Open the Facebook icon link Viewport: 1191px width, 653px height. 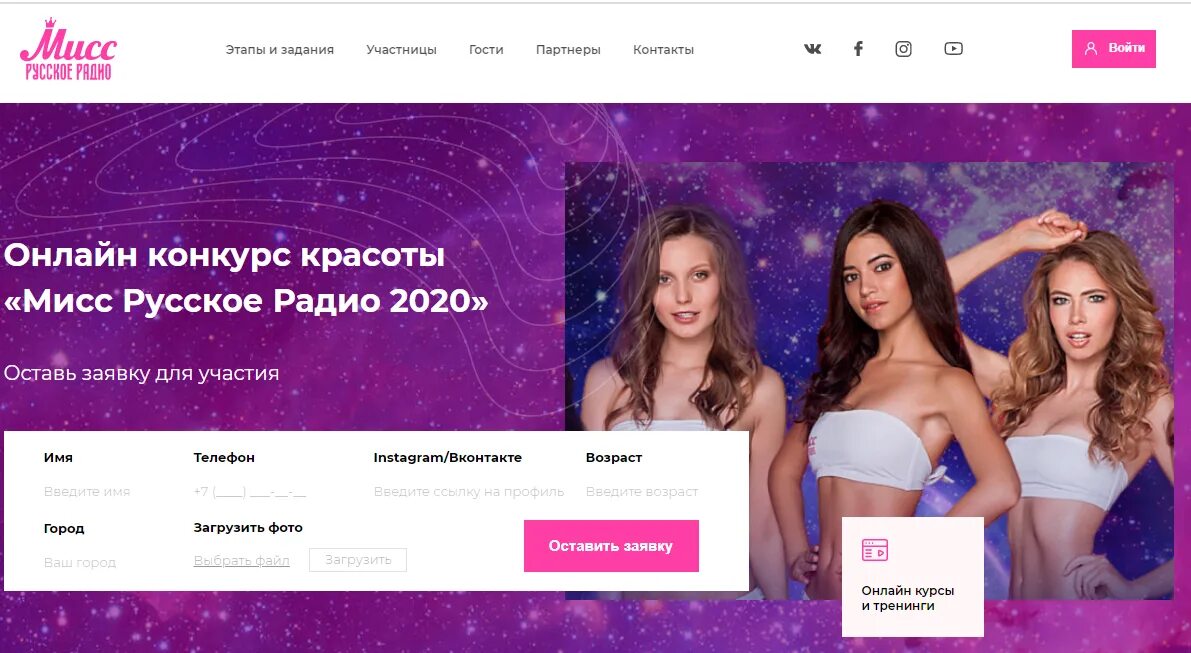[858, 49]
